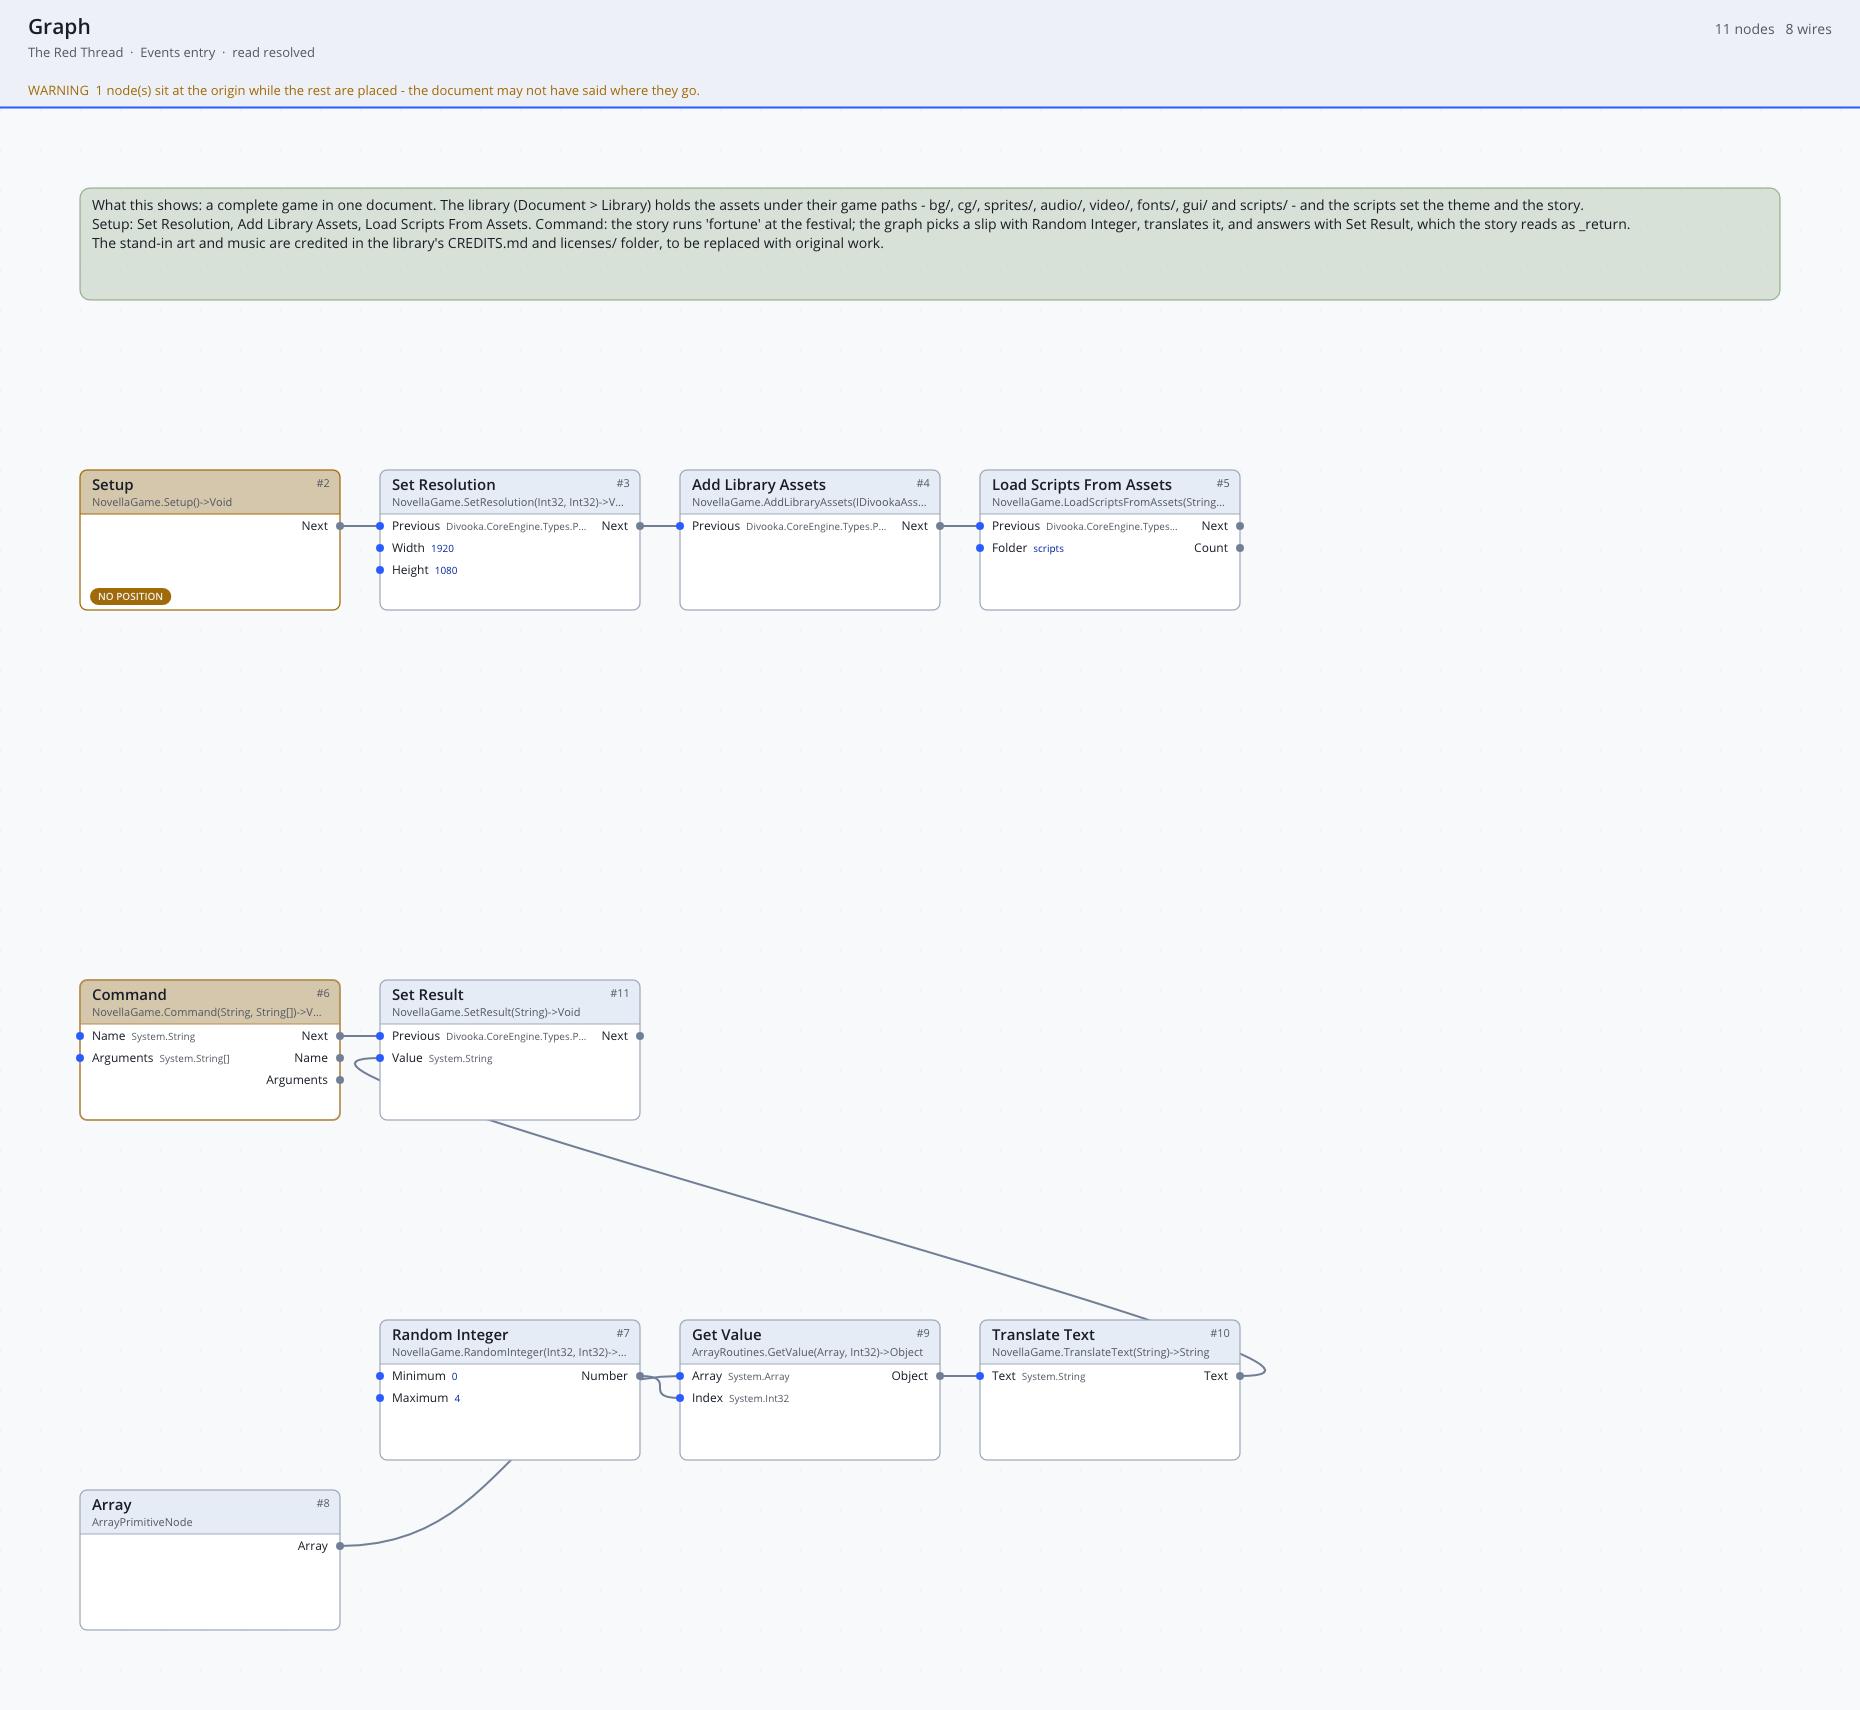Click the wire from Set Result to Translate Text
Image resolution: width=1860 pixels, height=1710 pixels.
[x=820, y=1220]
